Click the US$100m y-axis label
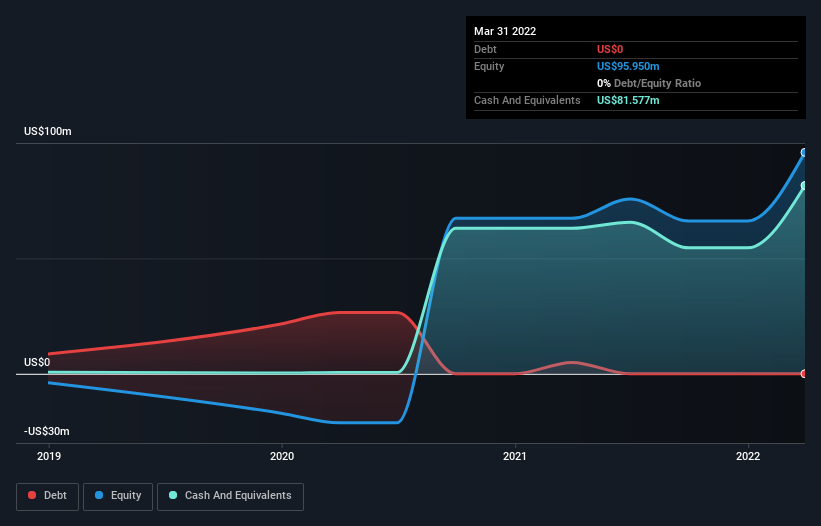 (48, 131)
